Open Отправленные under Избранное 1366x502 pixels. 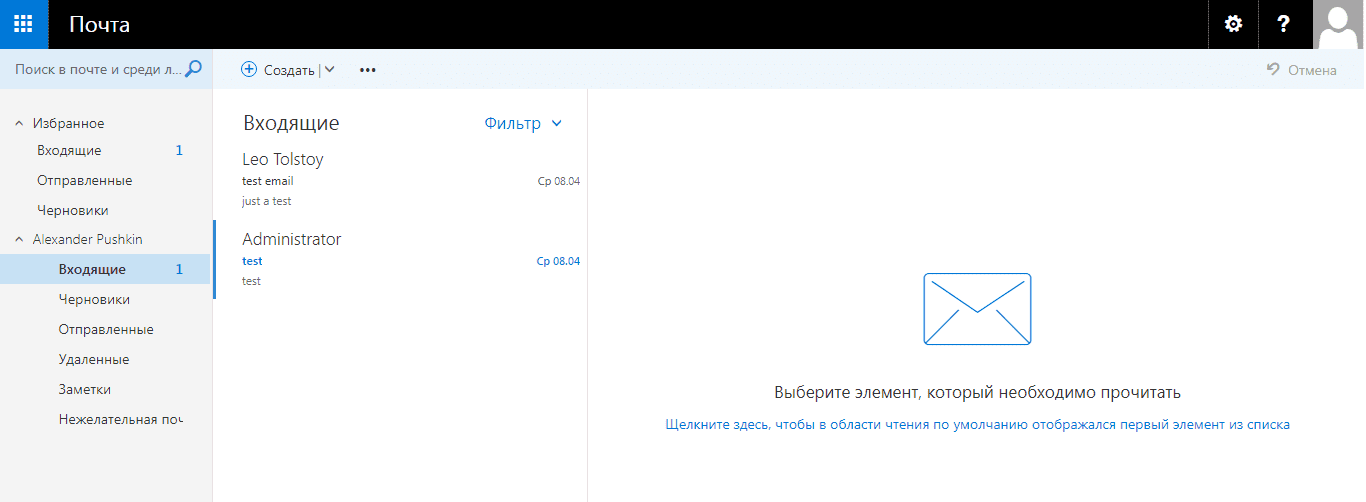click(106, 181)
